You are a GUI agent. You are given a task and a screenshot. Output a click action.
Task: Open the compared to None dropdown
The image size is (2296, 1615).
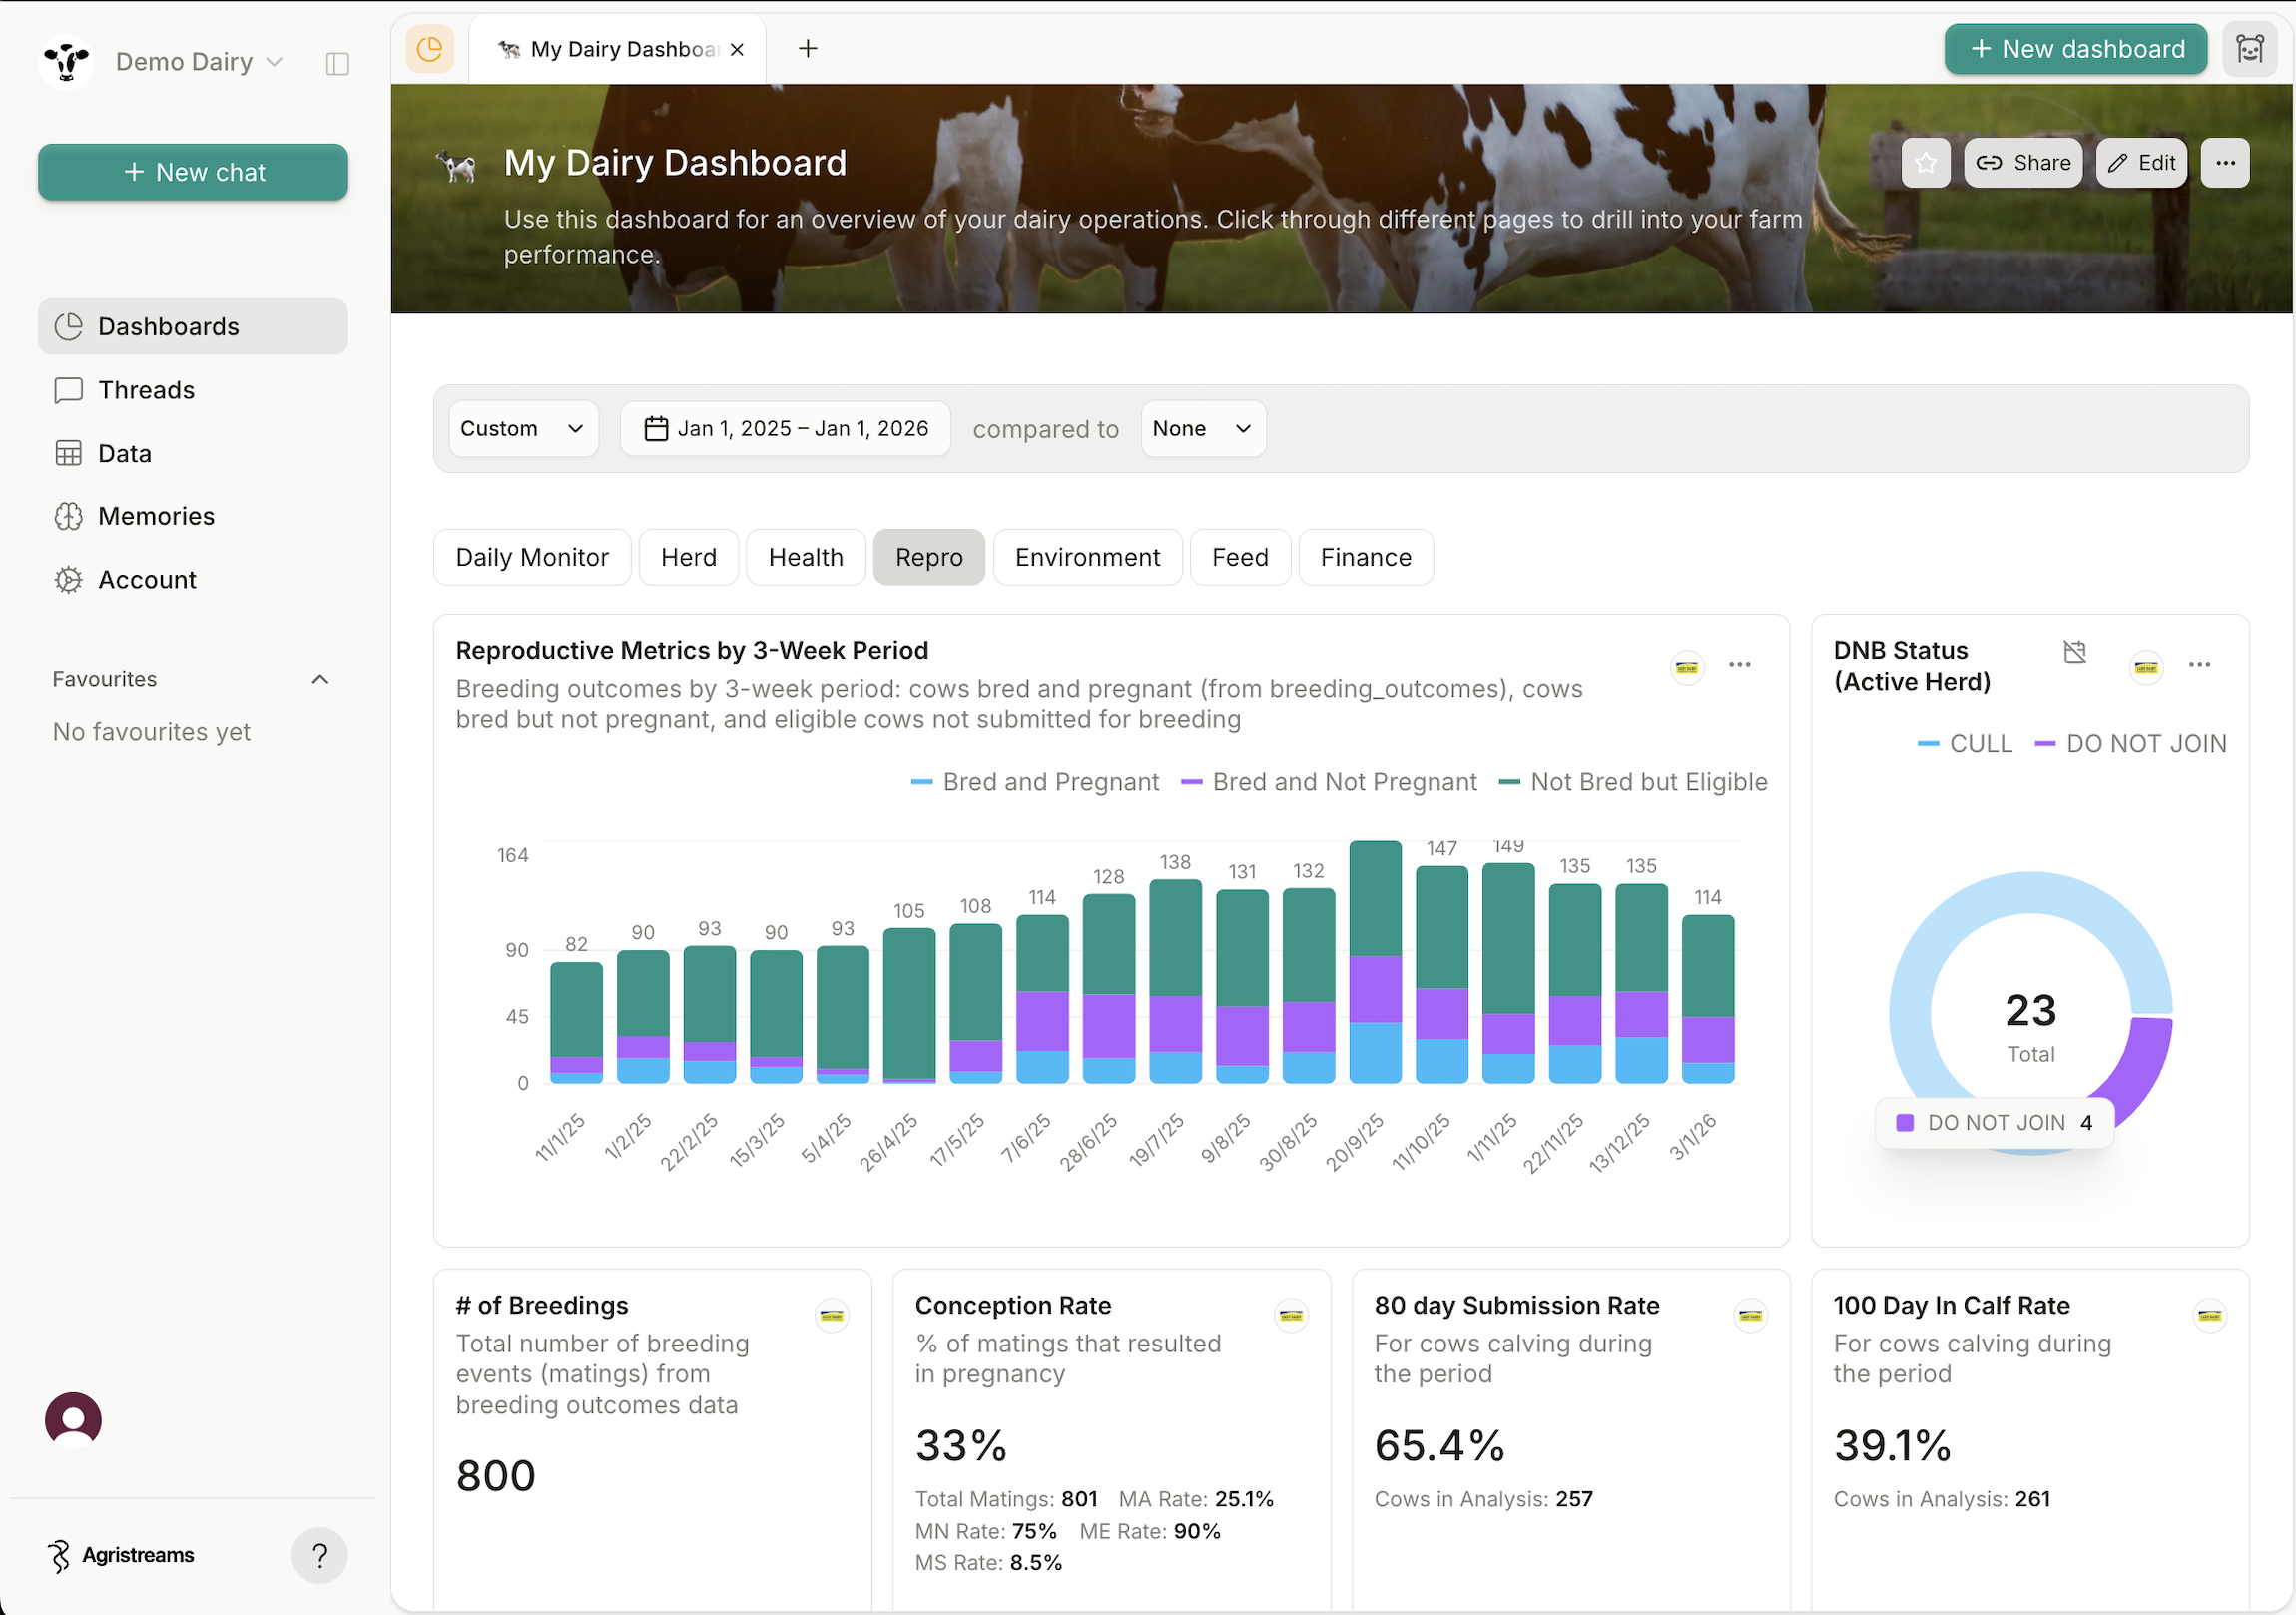pos(1203,429)
